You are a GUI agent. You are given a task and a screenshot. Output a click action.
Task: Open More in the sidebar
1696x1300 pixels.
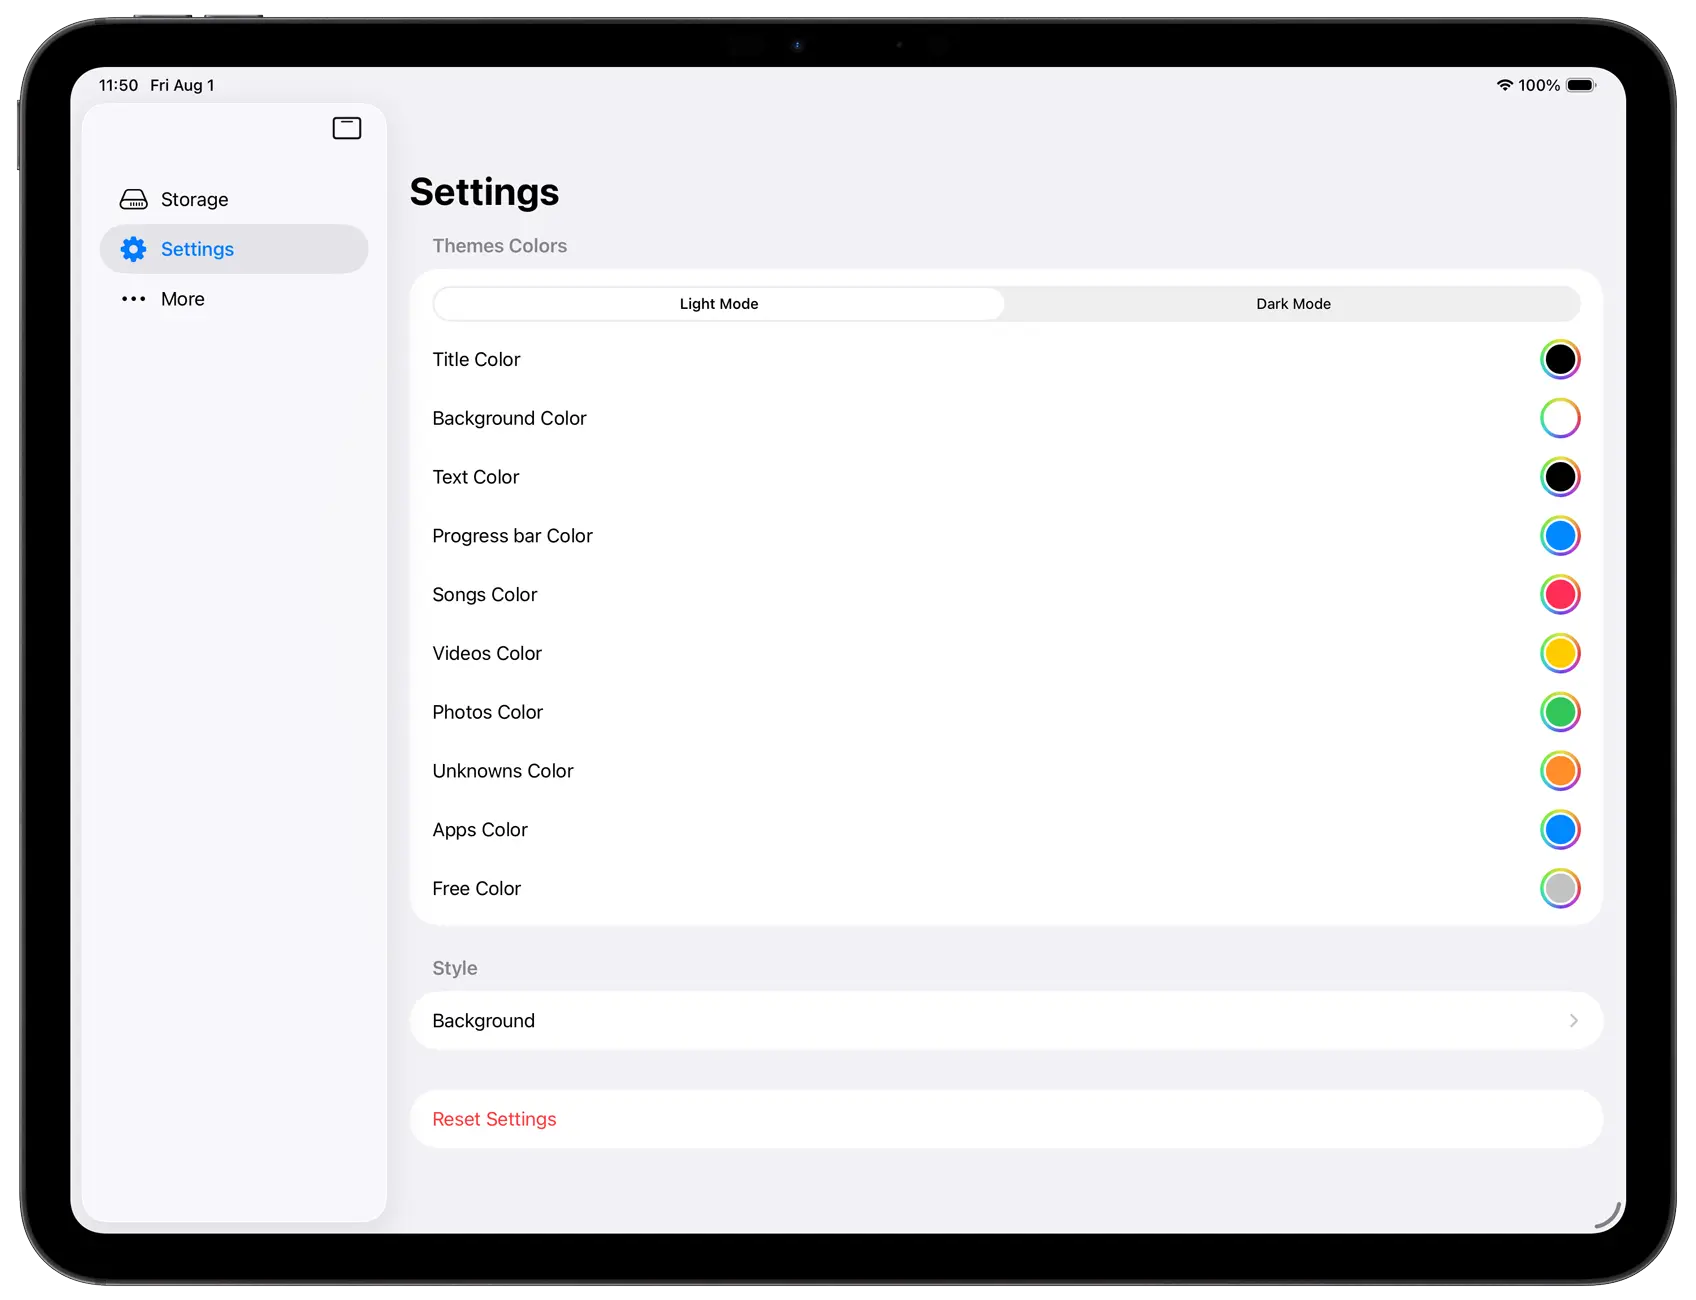click(234, 299)
